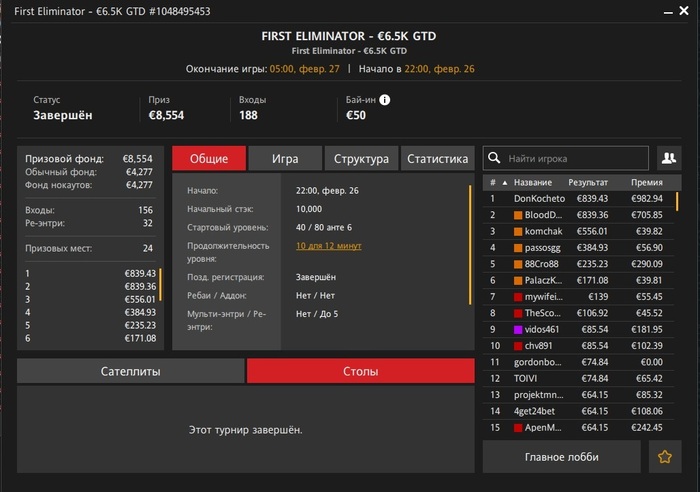This screenshot has height=492, width=700.
Task: Click red flag next to chv891
Action: pyautogui.click(x=518, y=346)
